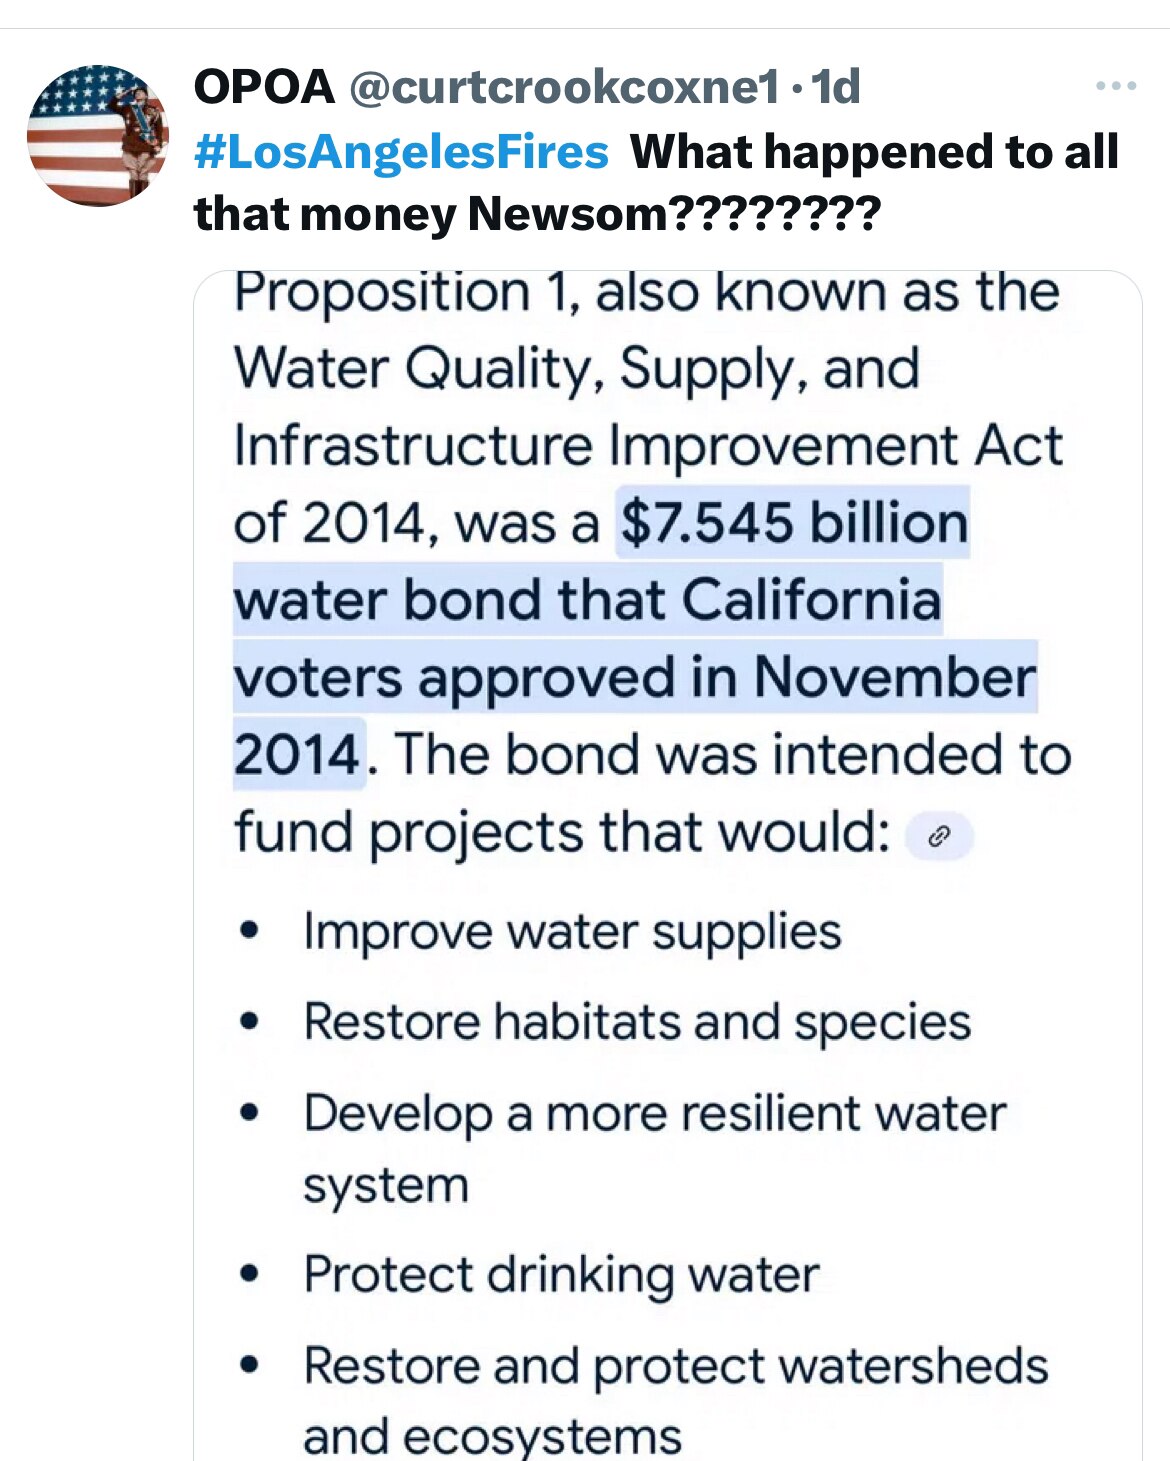This screenshot has width=1170, height=1461.
Task: Open OPOA profile picture
Action: click(98, 136)
